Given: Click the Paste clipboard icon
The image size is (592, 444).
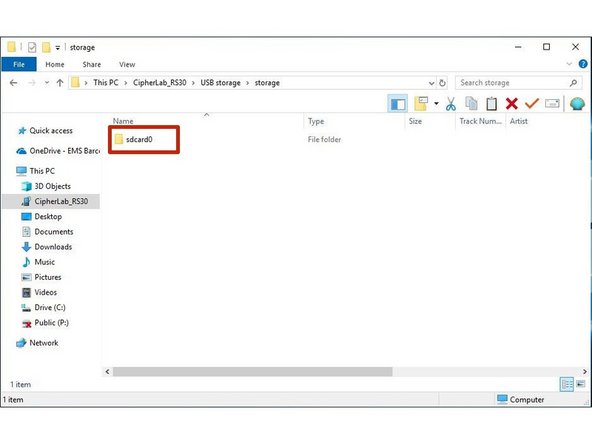Looking at the screenshot, I should pyautogui.click(x=491, y=103).
